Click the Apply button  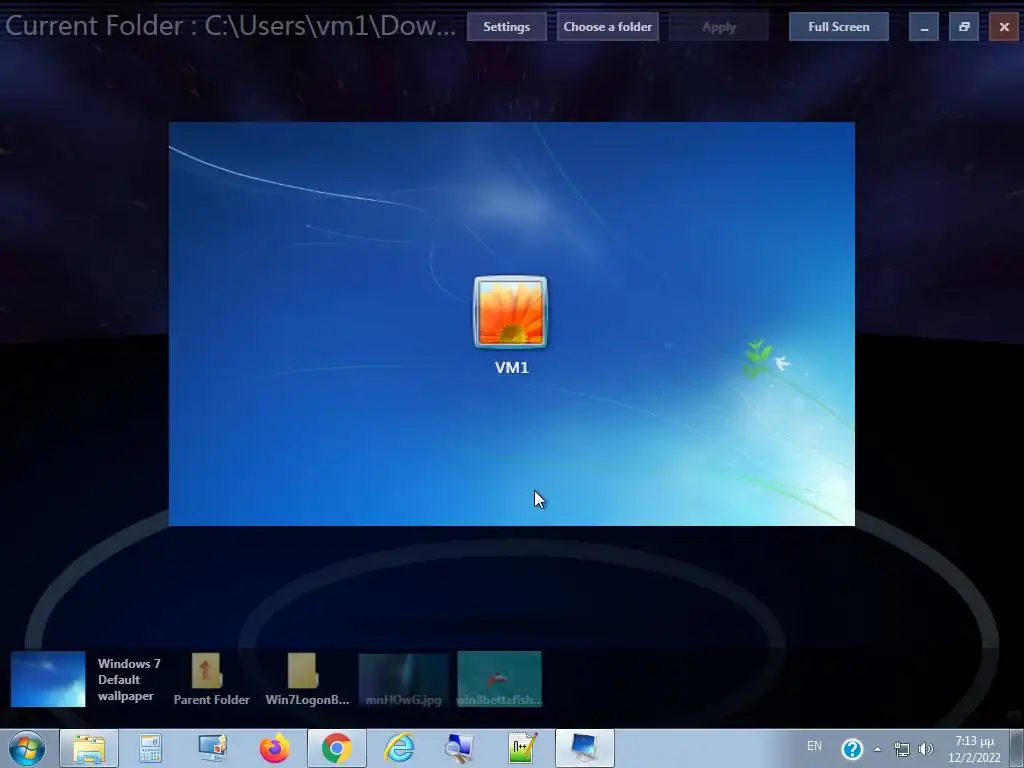pyautogui.click(x=718, y=27)
